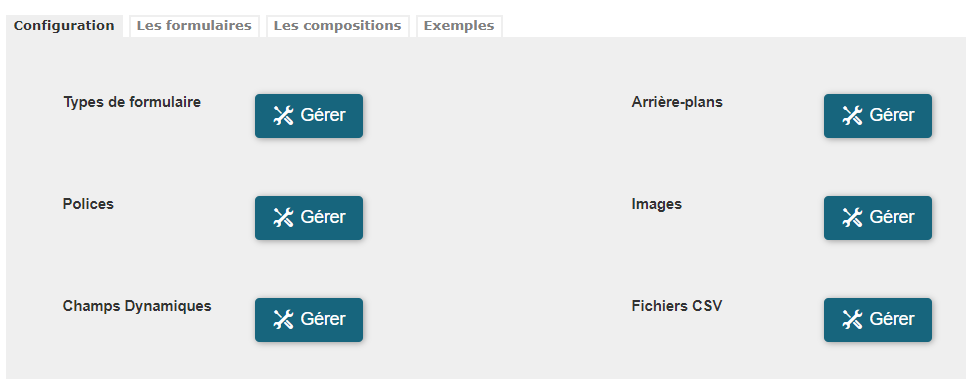Select the Exemples tab

pos(459,26)
